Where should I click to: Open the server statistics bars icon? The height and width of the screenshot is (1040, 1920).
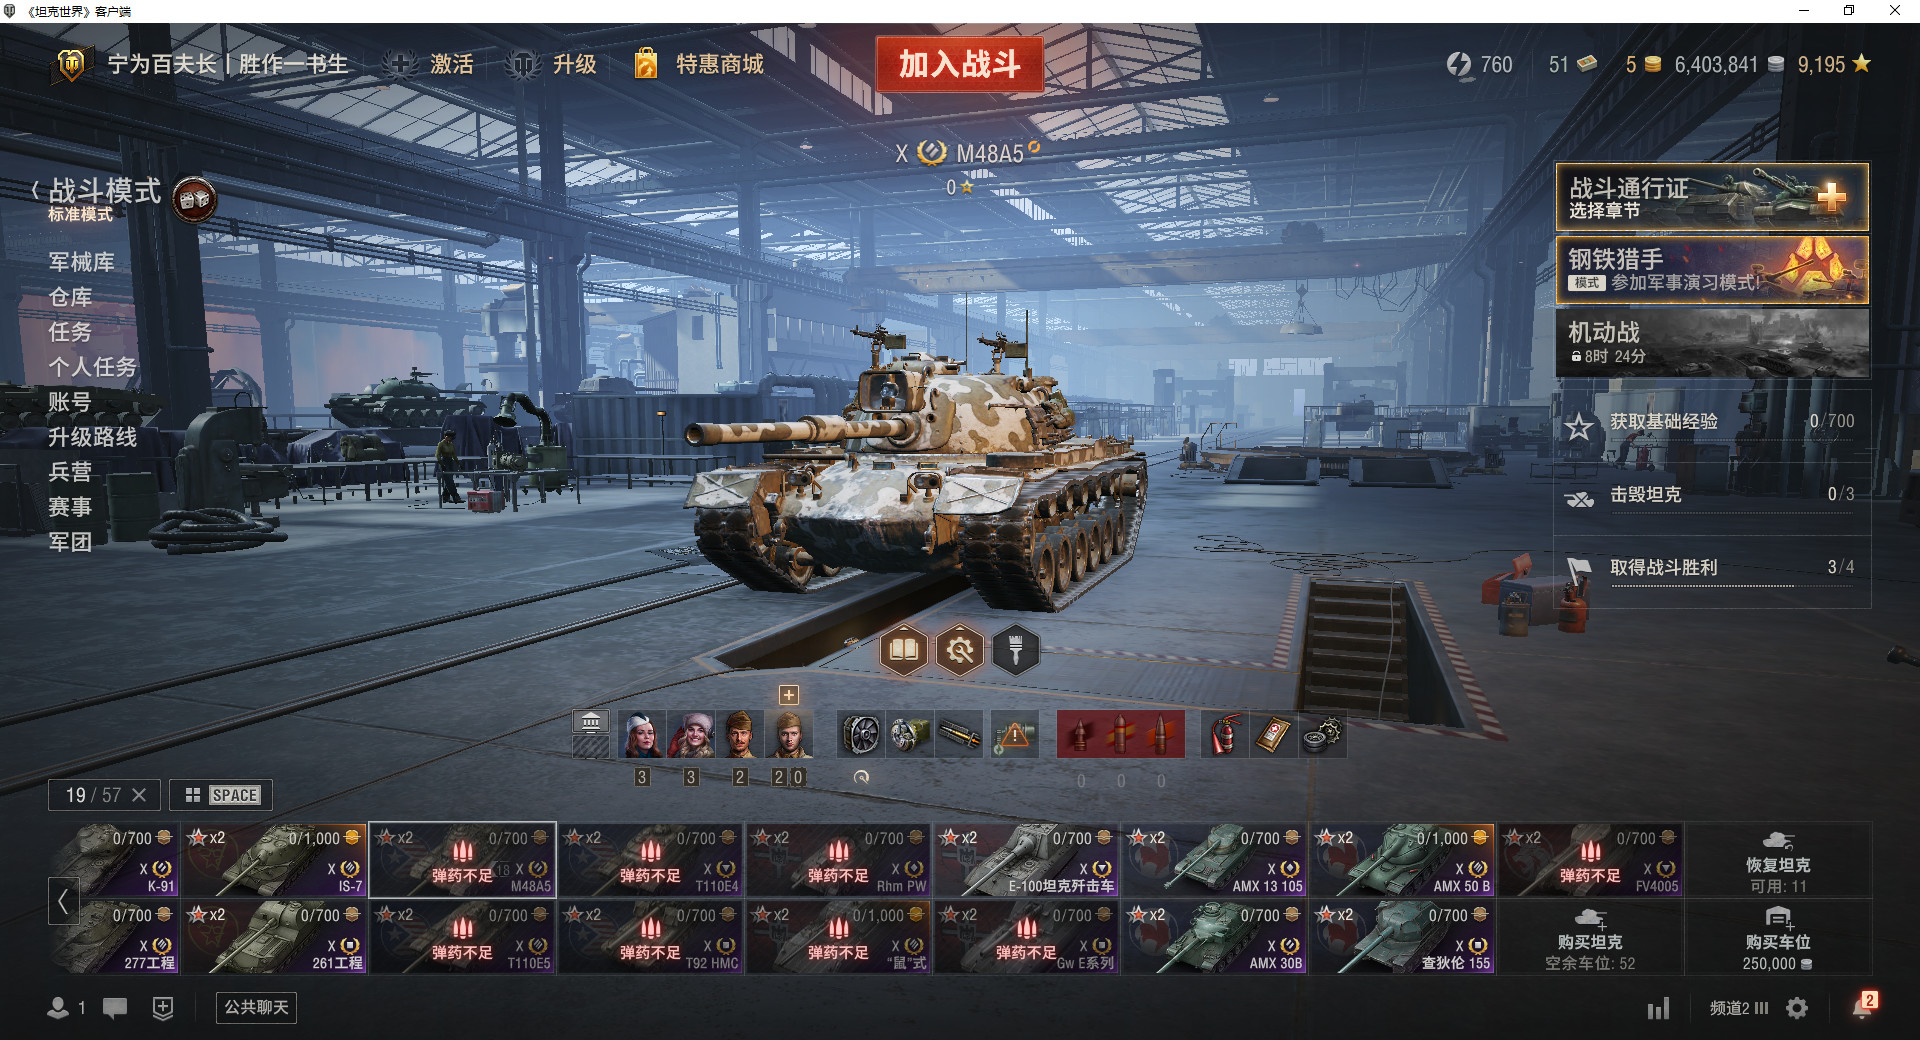pyautogui.click(x=1659, y=1008)
